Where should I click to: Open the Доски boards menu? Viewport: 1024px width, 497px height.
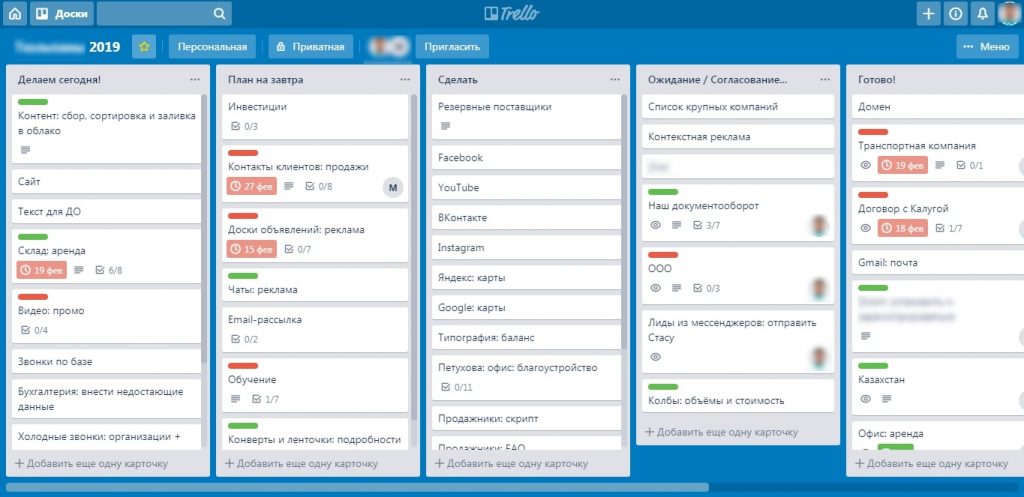pos(62,13)
